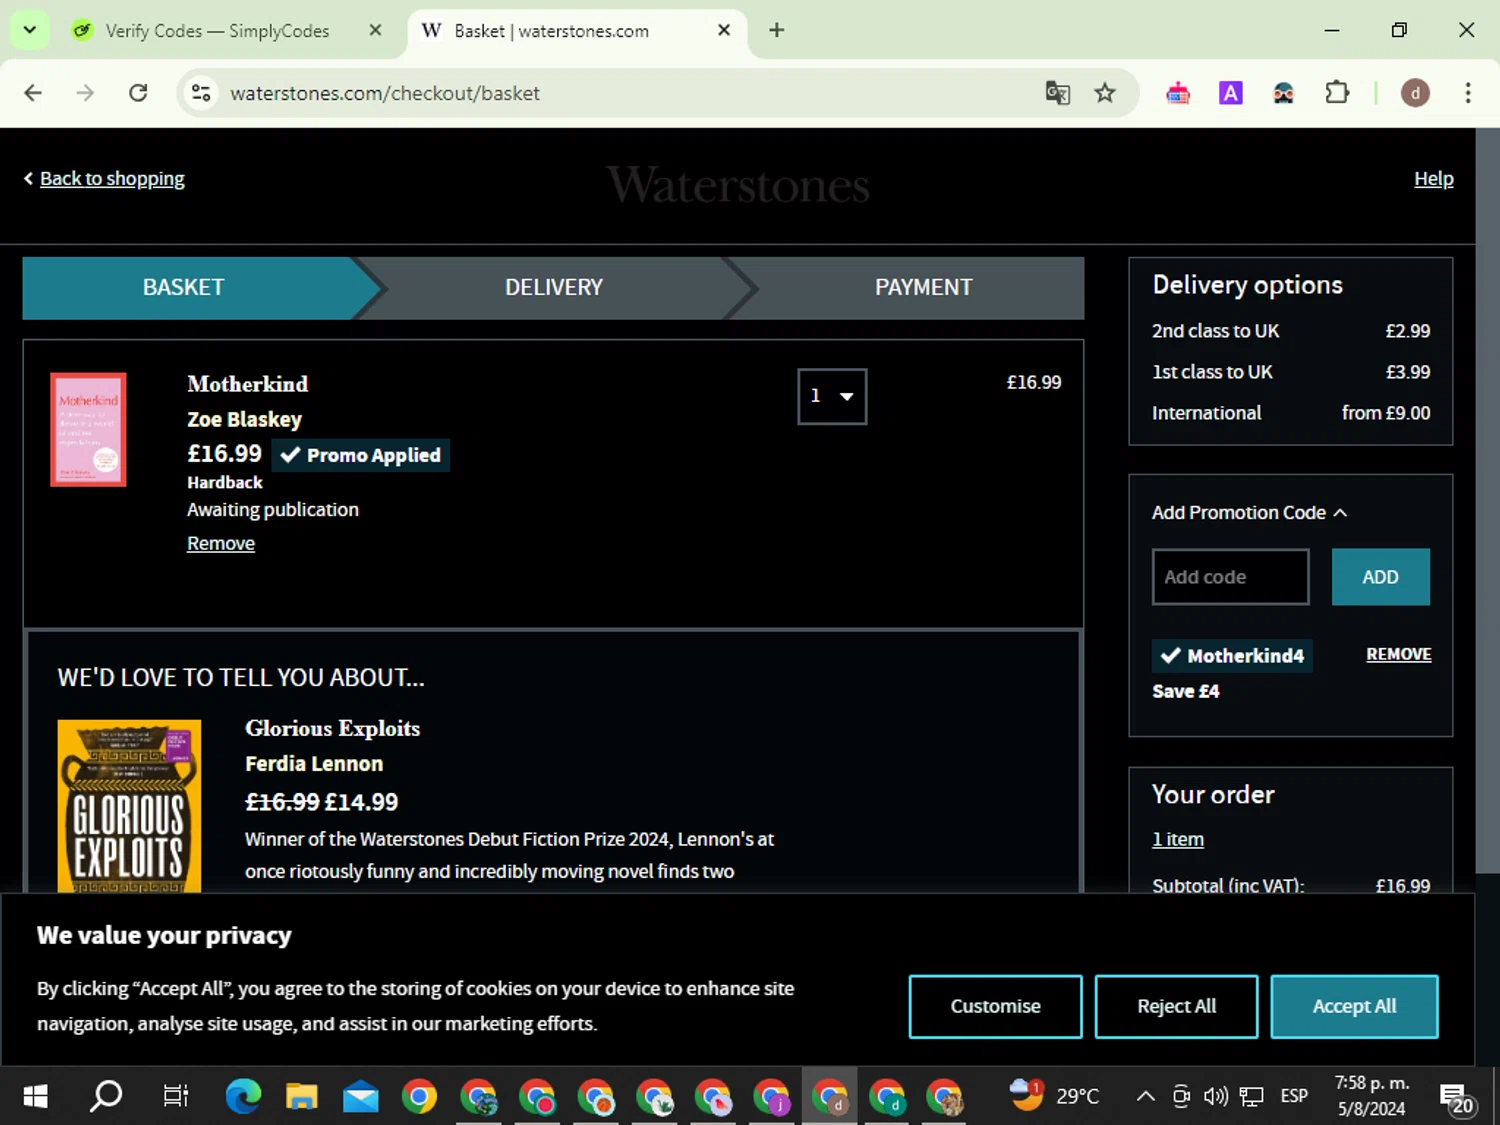
Task: Open File Explorer from taskbar
Action: [x=301, y=1097]
